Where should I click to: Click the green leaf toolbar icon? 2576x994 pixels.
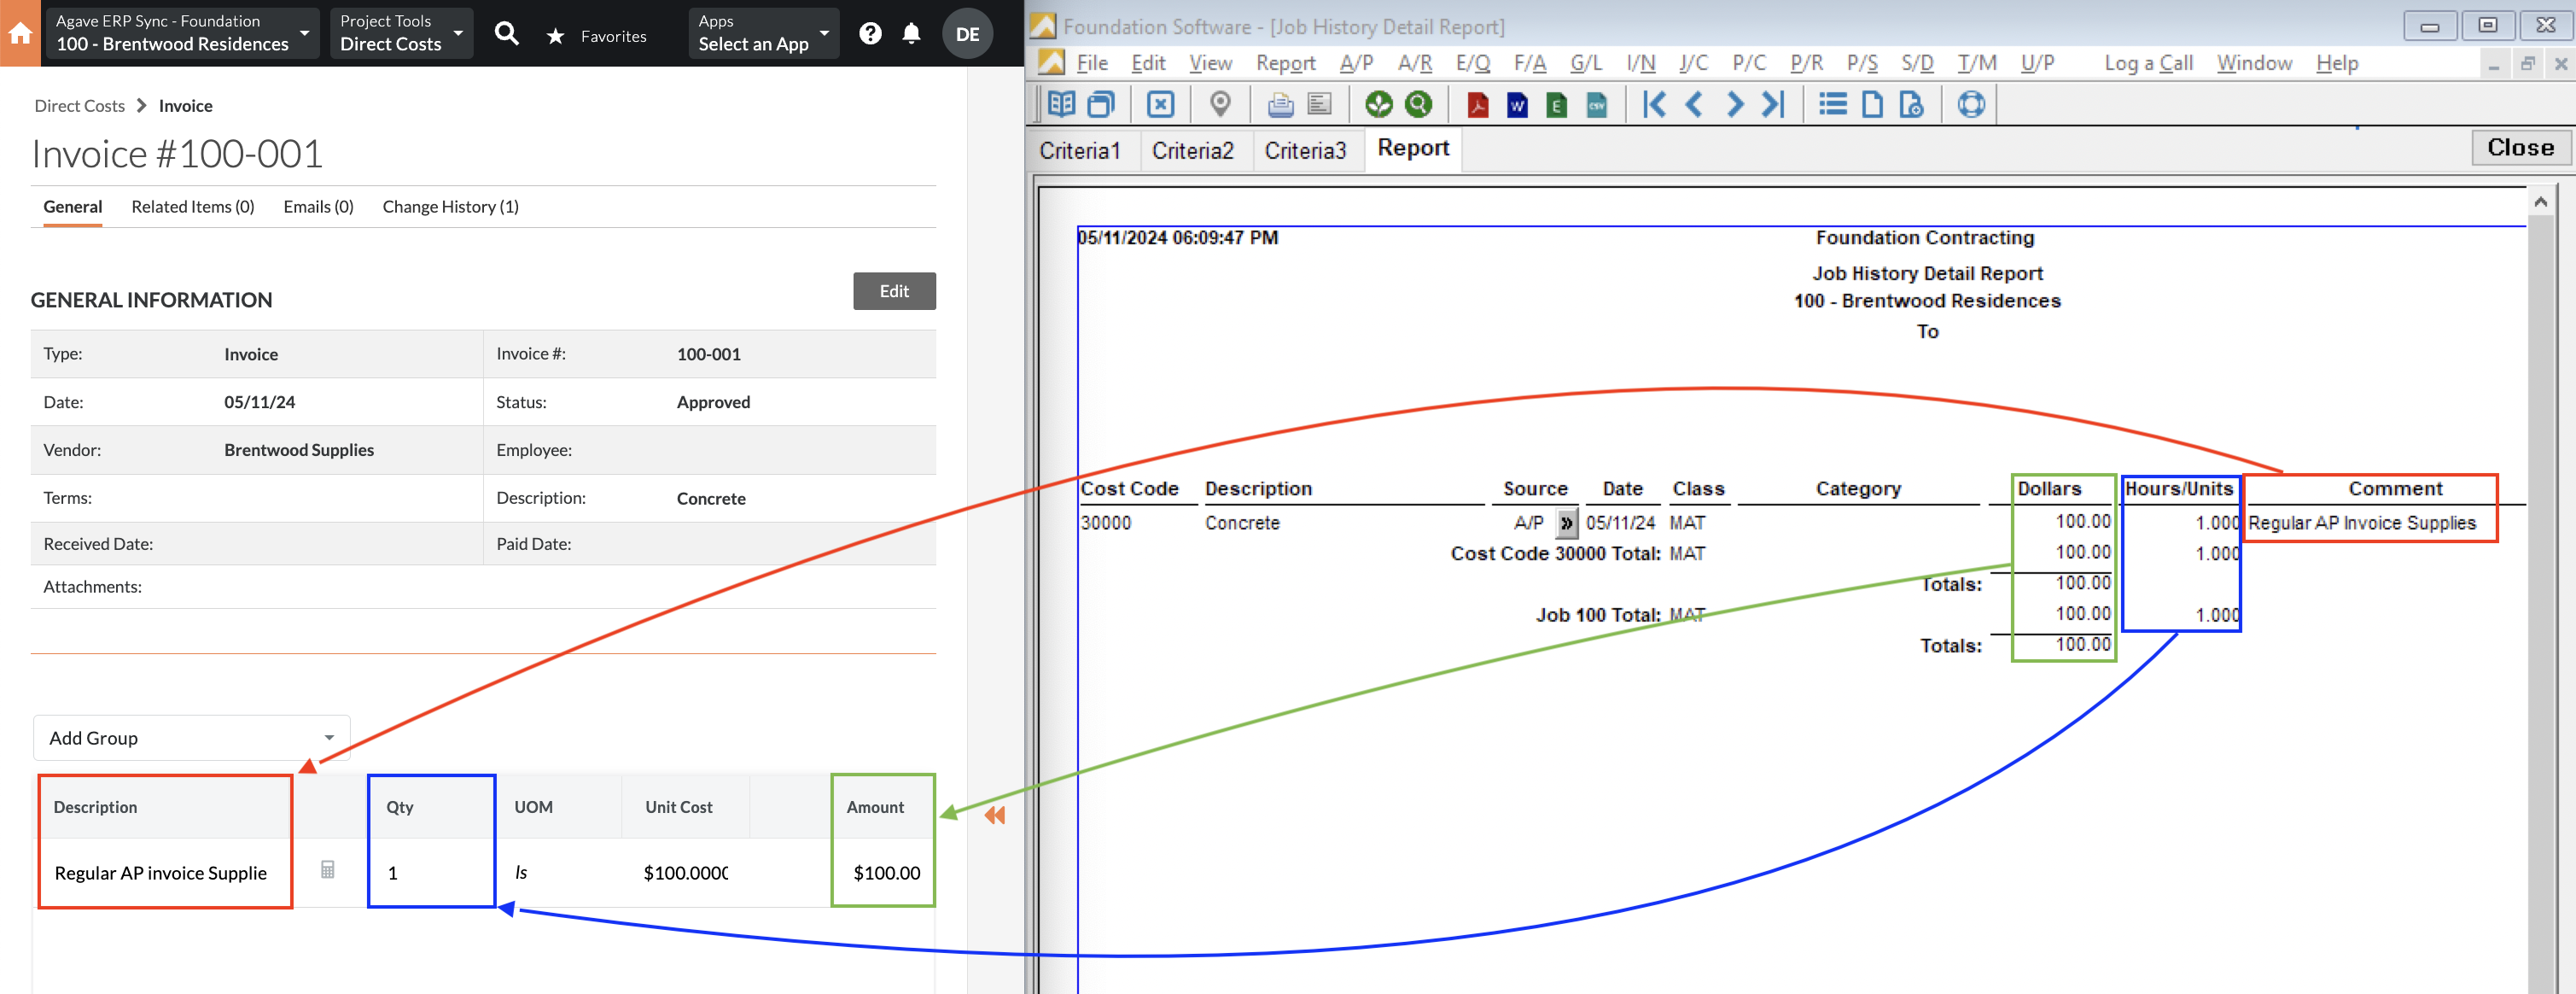click(x=1379, y=104)
